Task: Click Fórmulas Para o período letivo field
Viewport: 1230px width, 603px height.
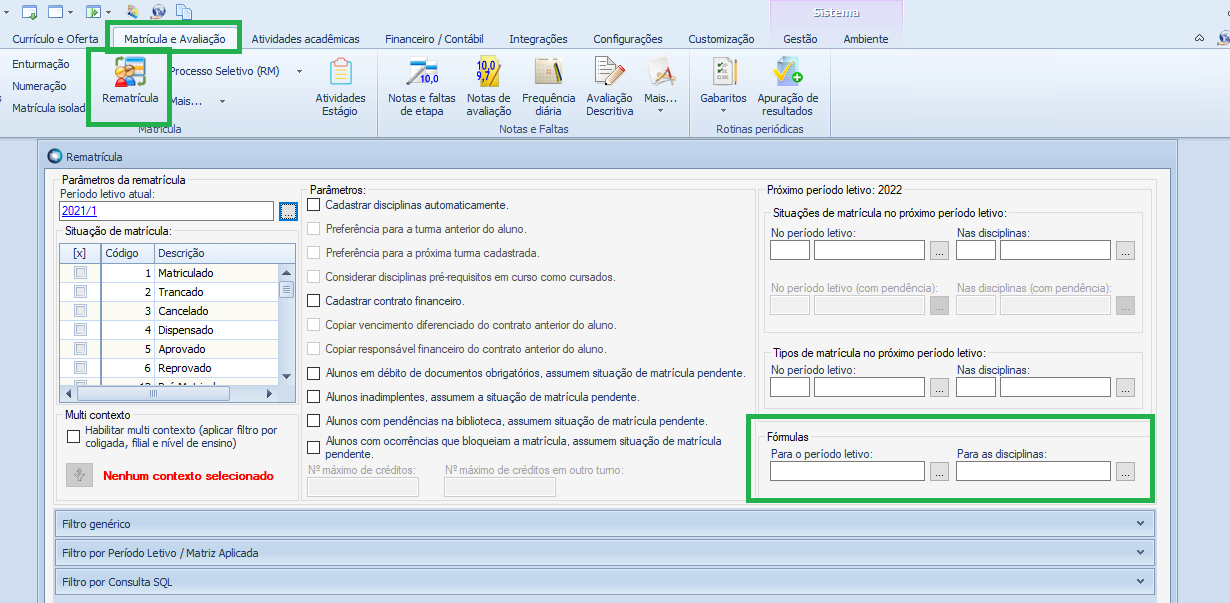Action: coord(847,472)
